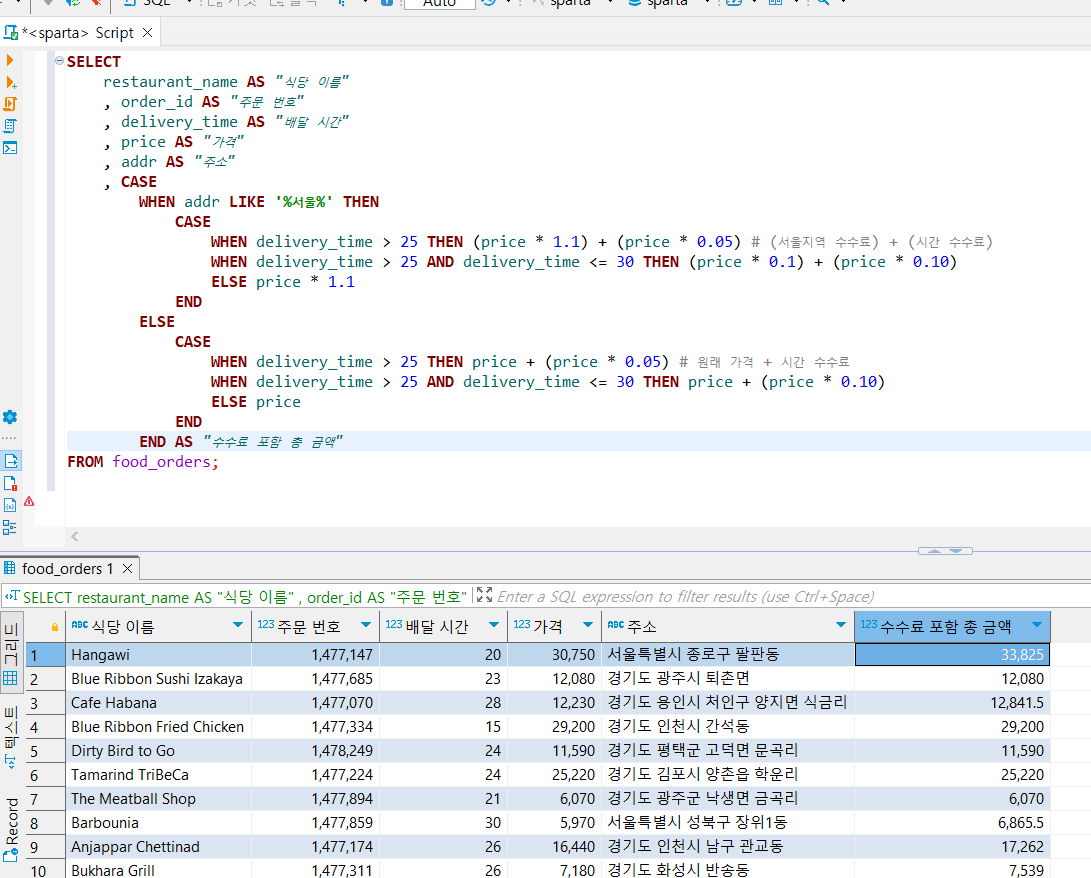Show the server output log panel icon
The width and height of the screenshot is (1091, 878).
tap(10, 484)
